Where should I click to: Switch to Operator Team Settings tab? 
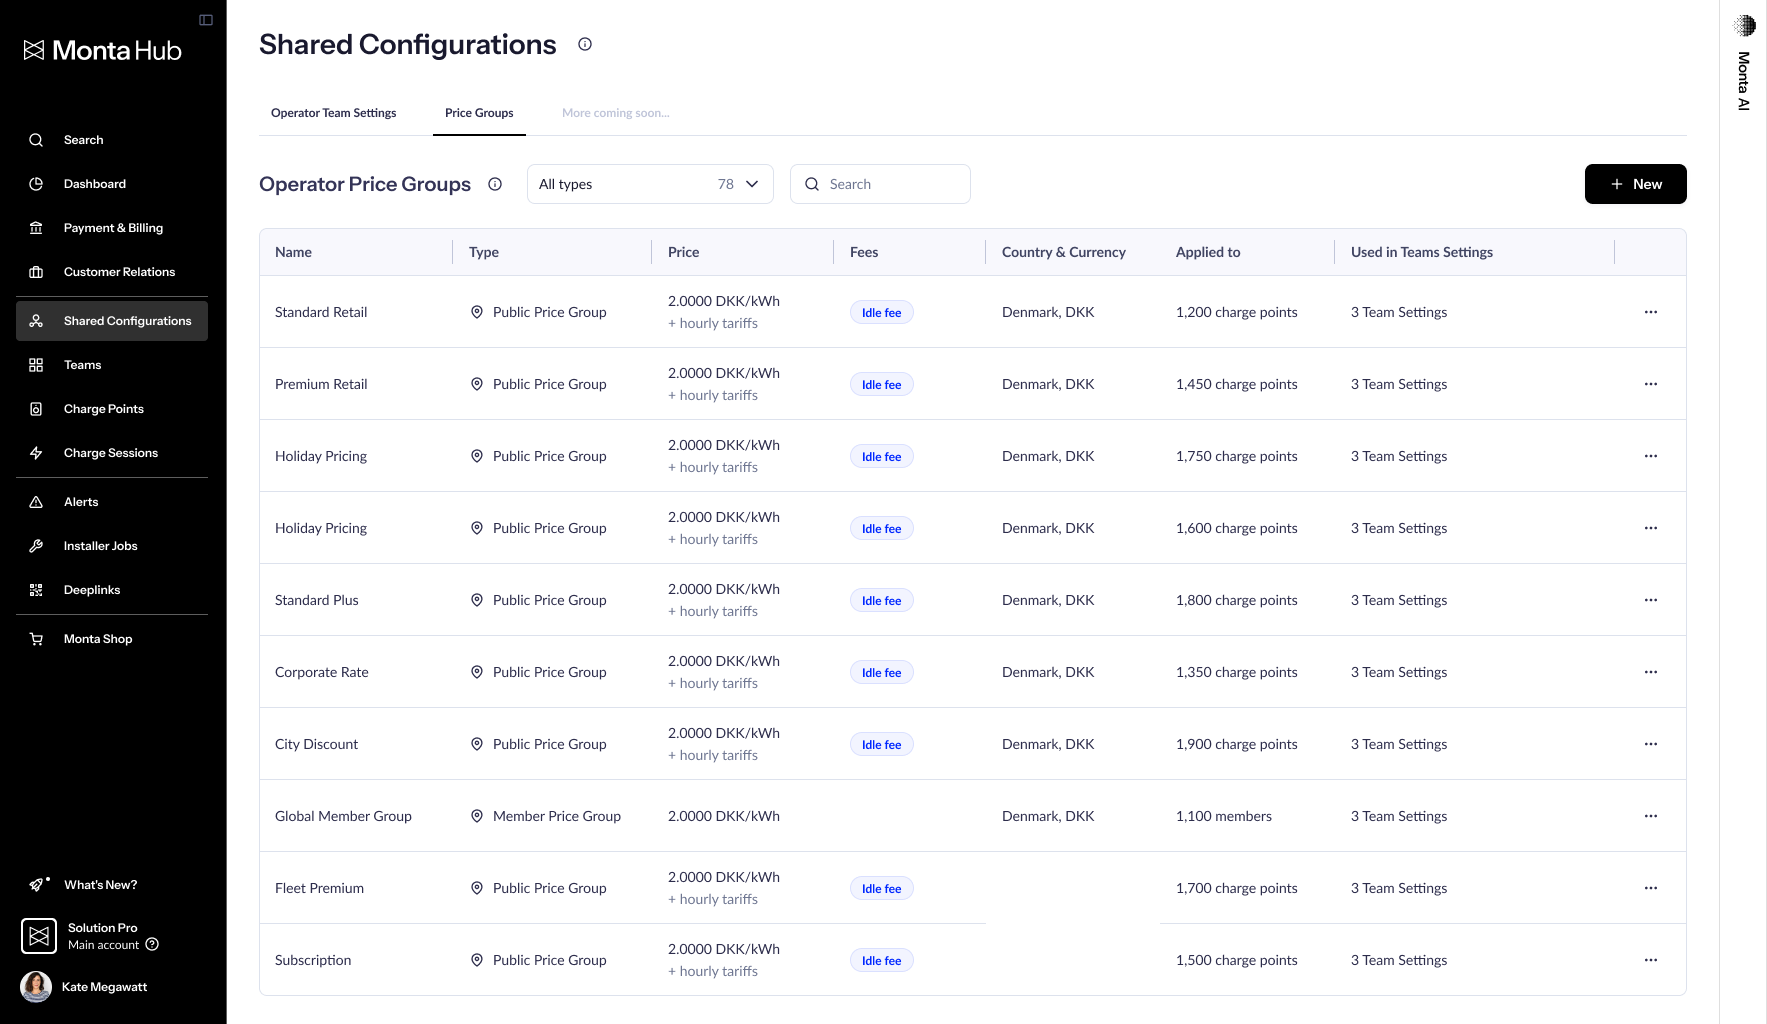coord(334,113)
